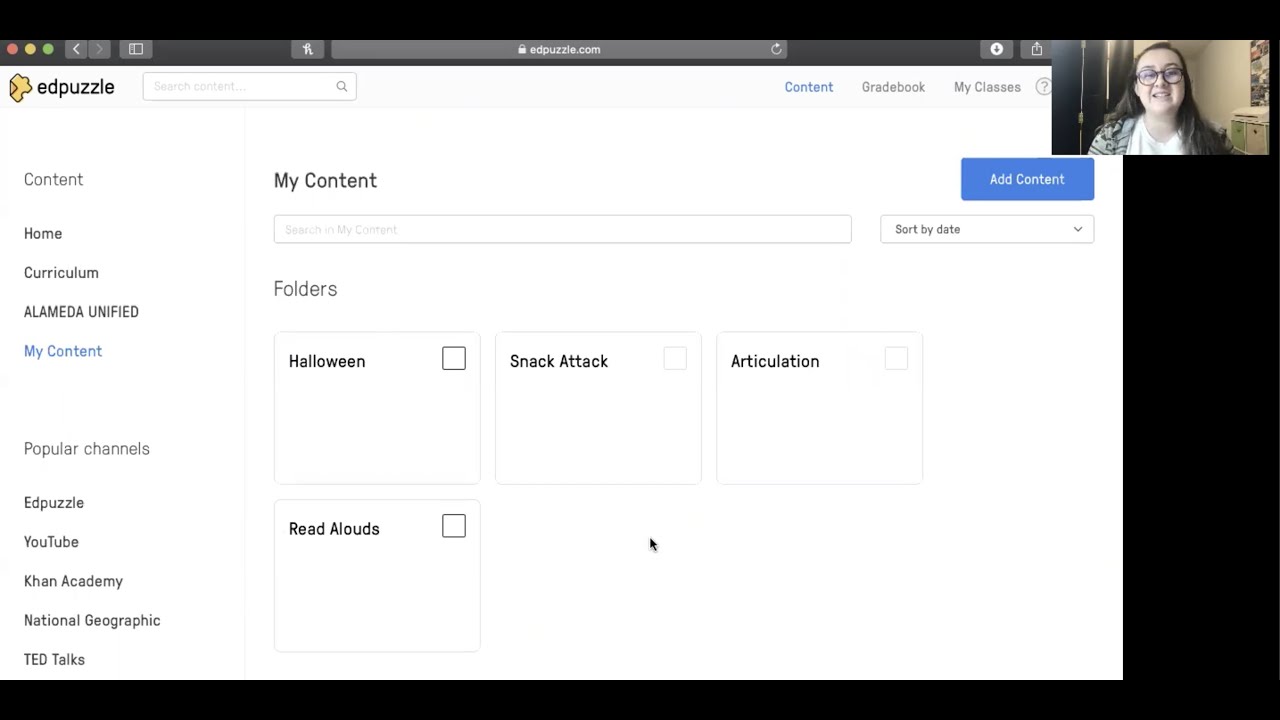Click the Search in My Content field
The image size is (1280, 720).
coord(562,229)
